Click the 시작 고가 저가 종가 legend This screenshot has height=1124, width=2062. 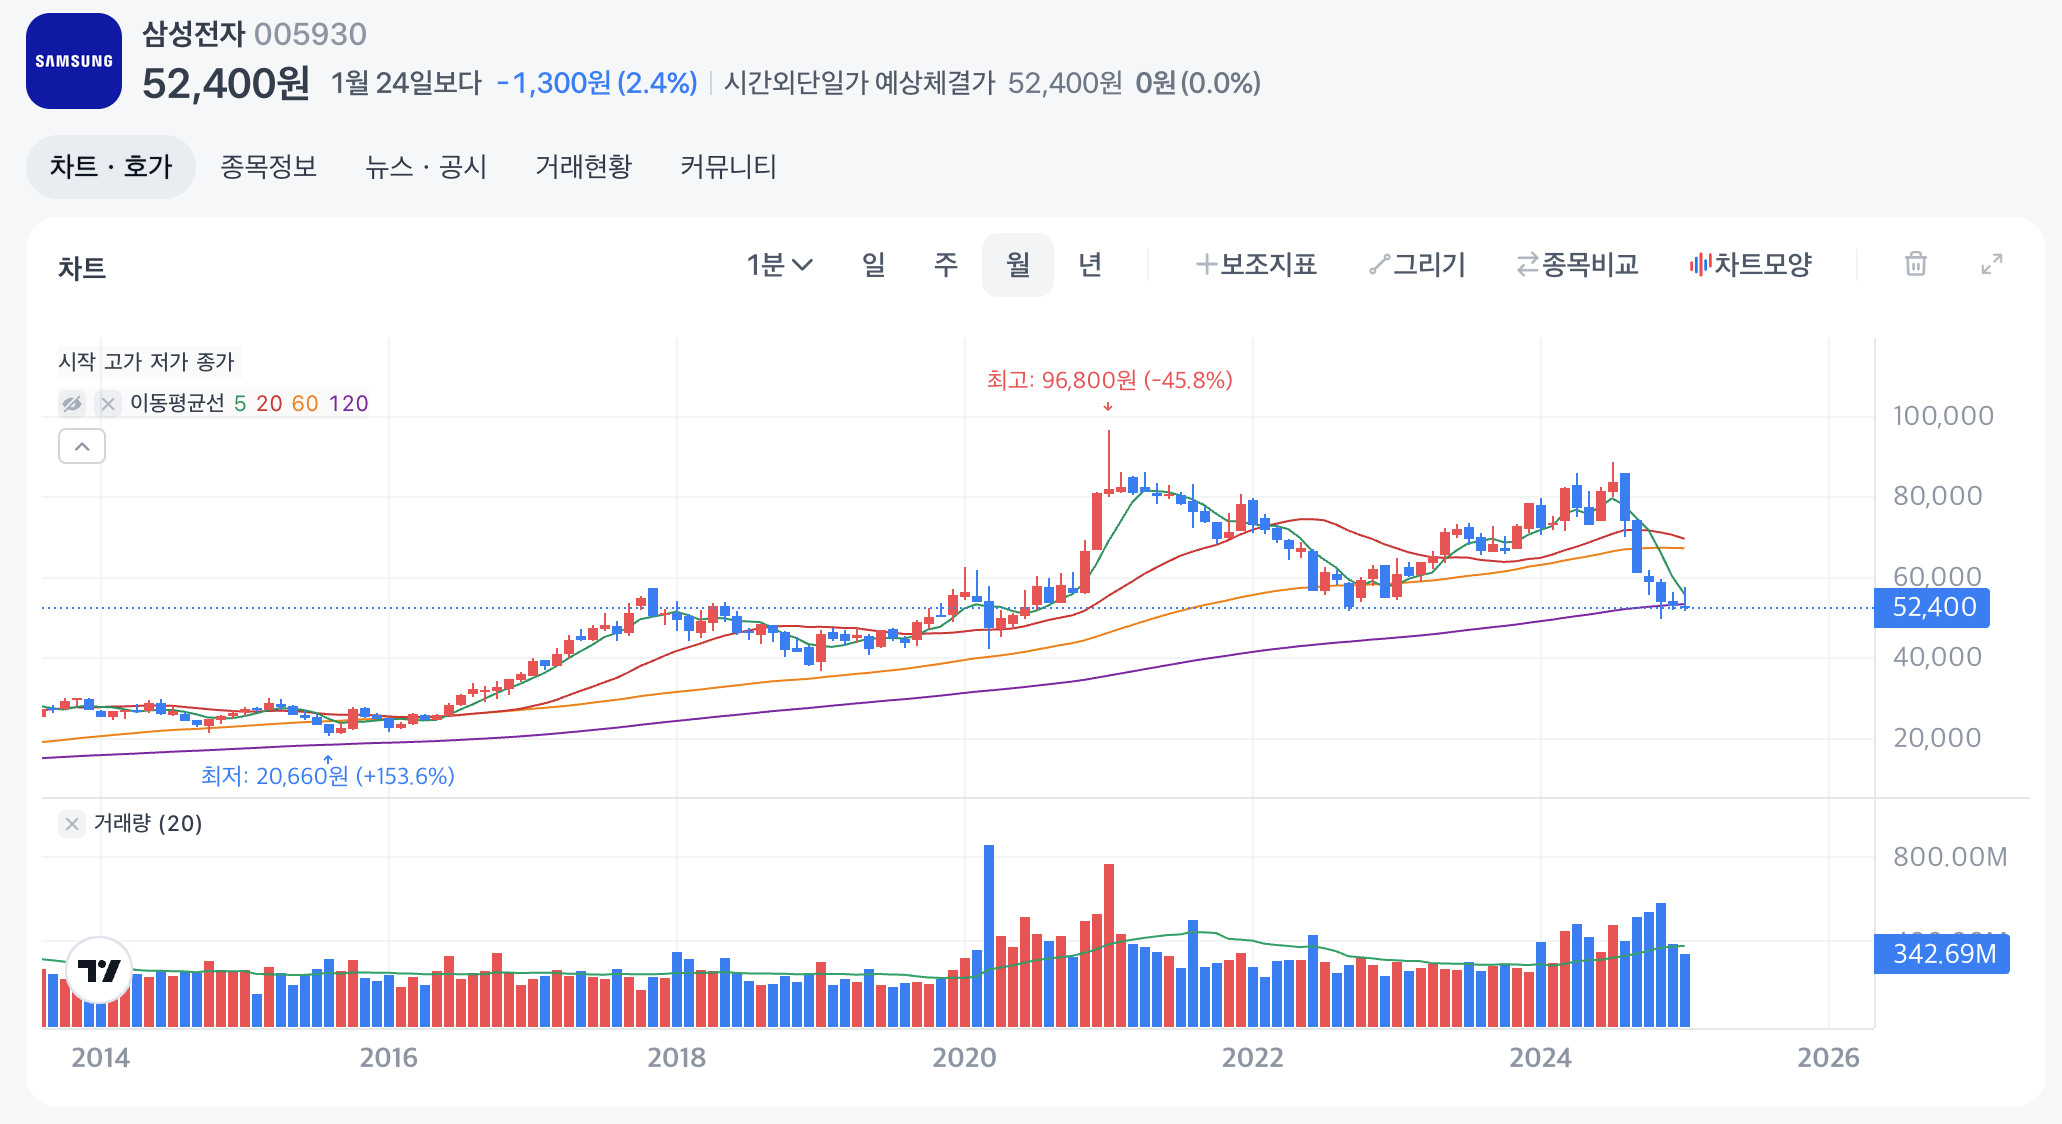tap(146, 362)
